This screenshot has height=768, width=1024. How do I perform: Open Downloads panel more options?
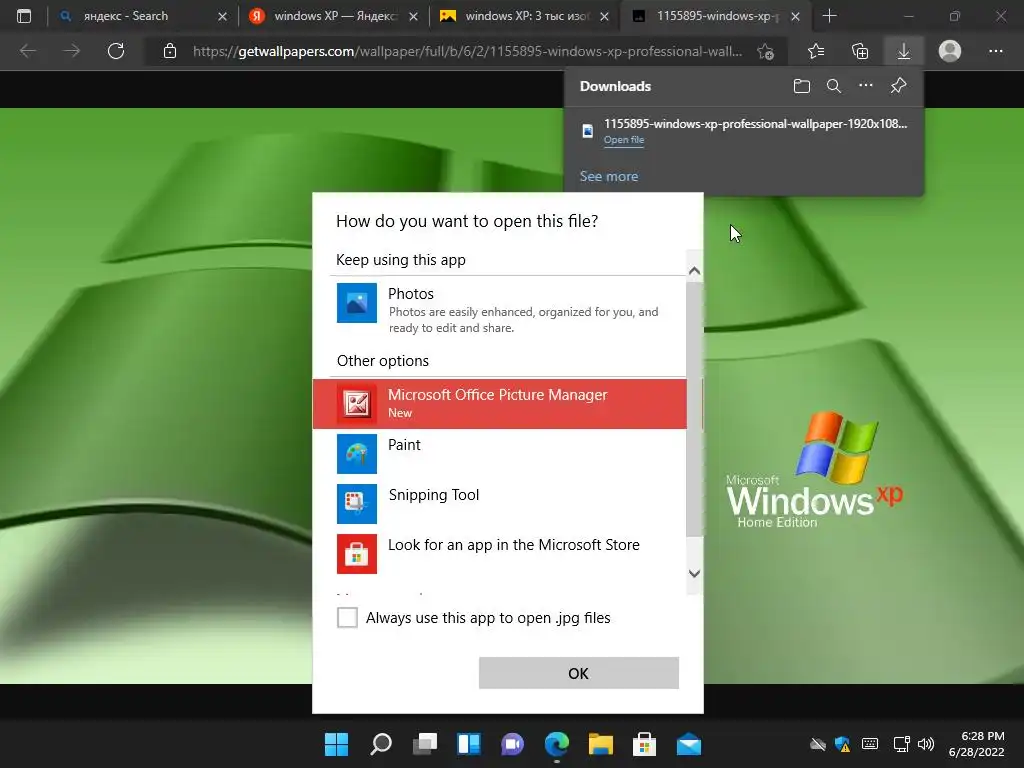866,85
